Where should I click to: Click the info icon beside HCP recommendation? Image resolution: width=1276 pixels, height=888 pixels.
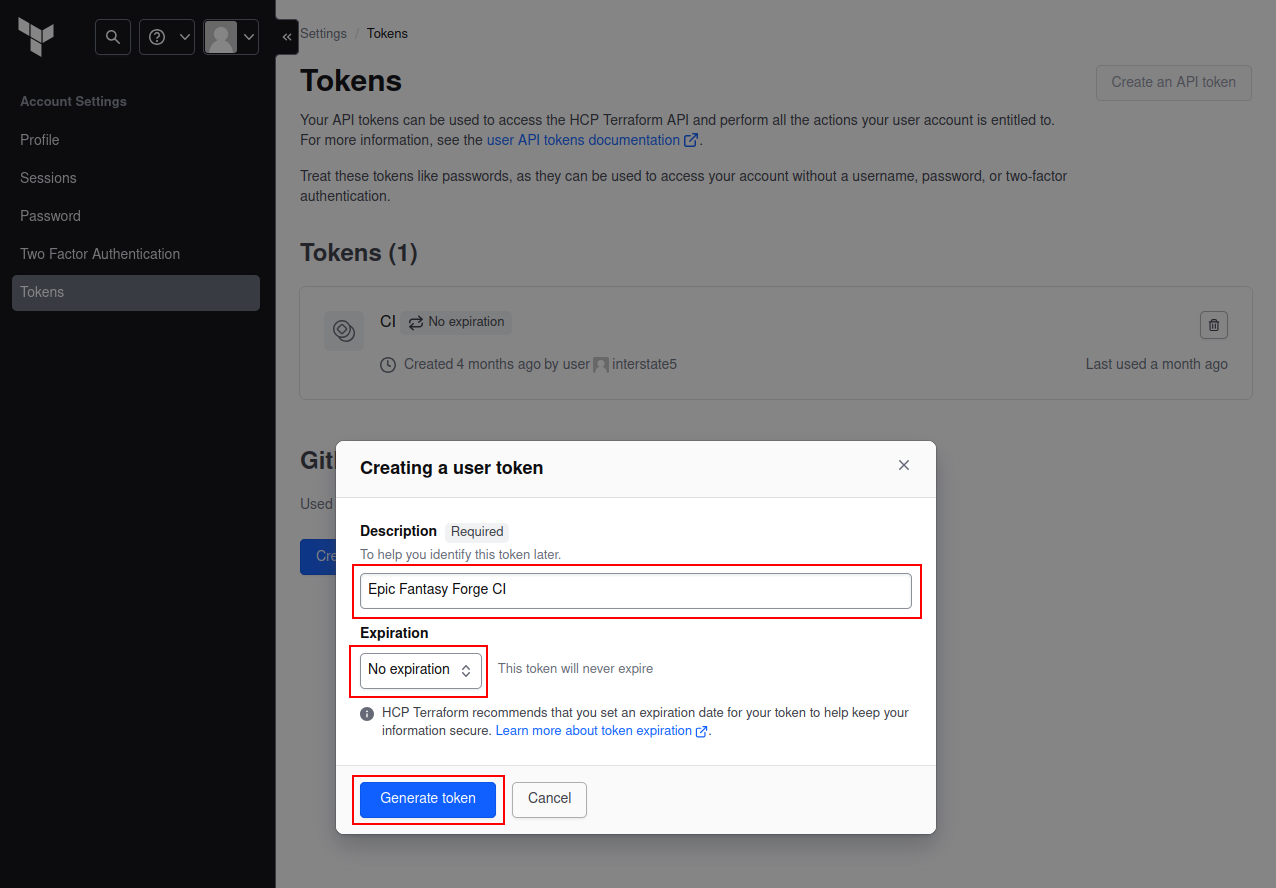(x=367, y=714)
